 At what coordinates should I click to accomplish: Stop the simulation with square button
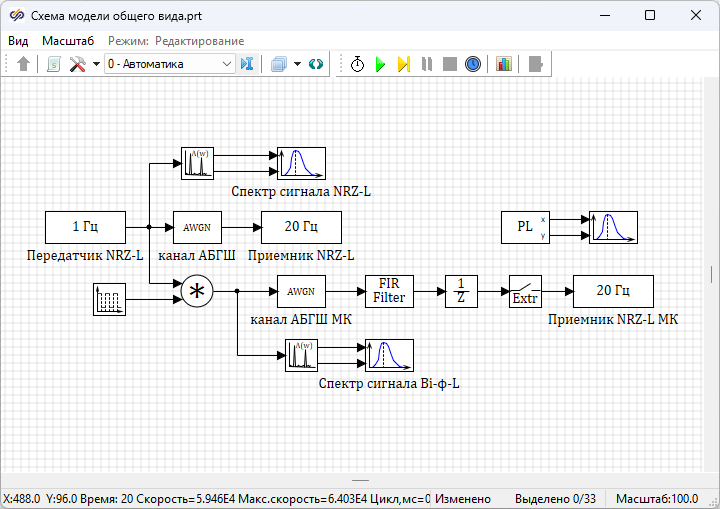tap(450, 64)
